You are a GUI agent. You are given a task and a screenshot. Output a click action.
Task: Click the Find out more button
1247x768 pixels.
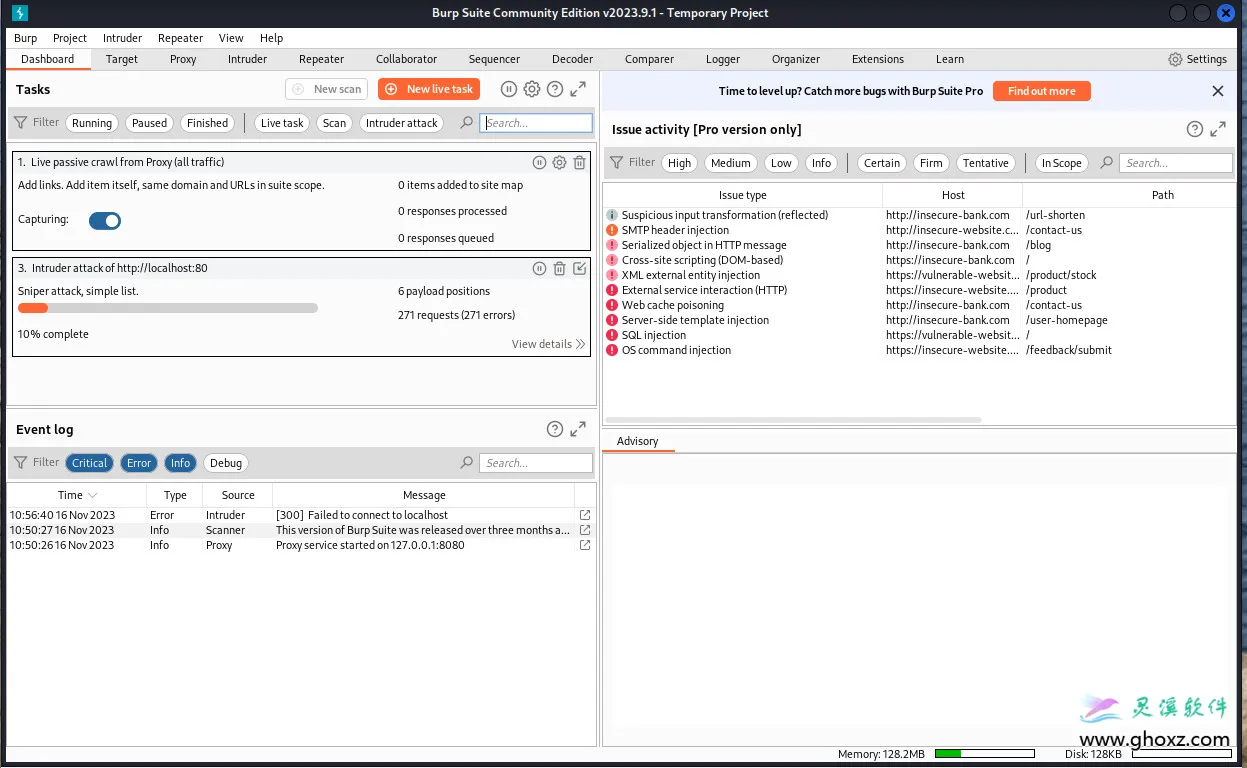point(1041,91)
